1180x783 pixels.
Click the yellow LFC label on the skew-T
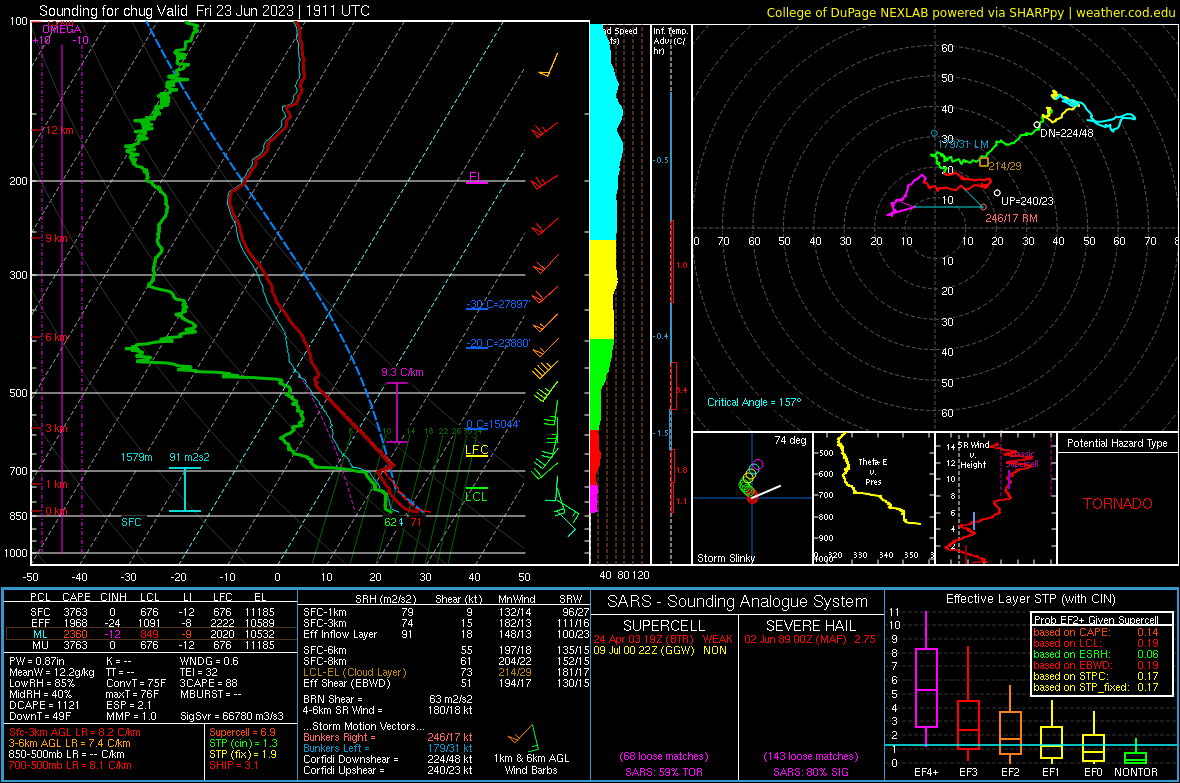pos(476,450)
